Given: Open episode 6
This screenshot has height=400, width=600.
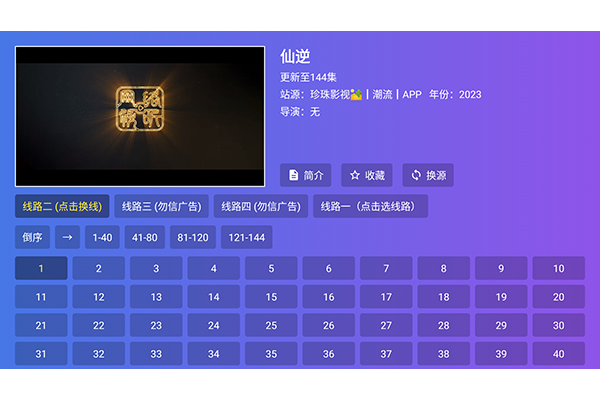Looking at the screenshot, I should point(329,268).
